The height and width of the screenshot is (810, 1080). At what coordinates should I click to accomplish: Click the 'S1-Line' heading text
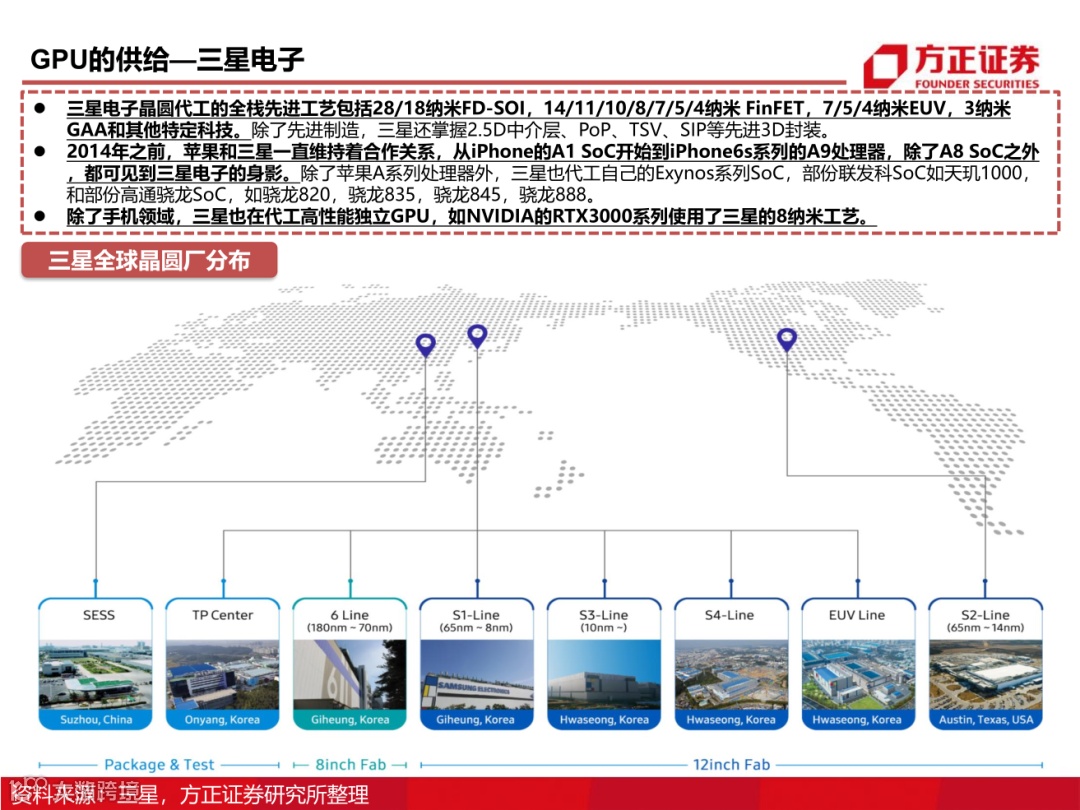pyautogui.click(x=476, y=614)
